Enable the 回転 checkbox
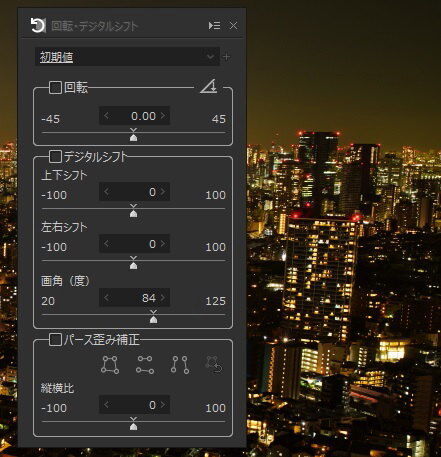Viewport: 441px width, 457px height. (55, 88)
